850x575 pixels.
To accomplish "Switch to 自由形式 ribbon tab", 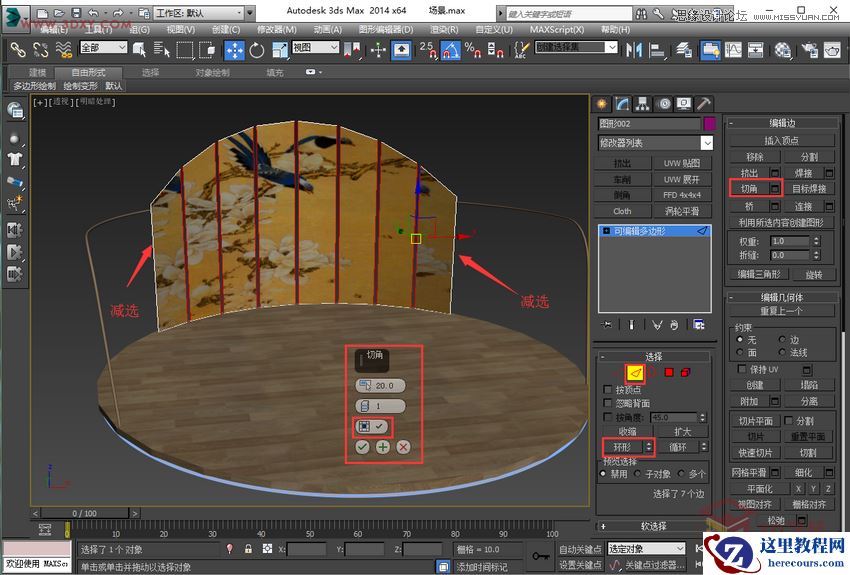I will 88,72.
